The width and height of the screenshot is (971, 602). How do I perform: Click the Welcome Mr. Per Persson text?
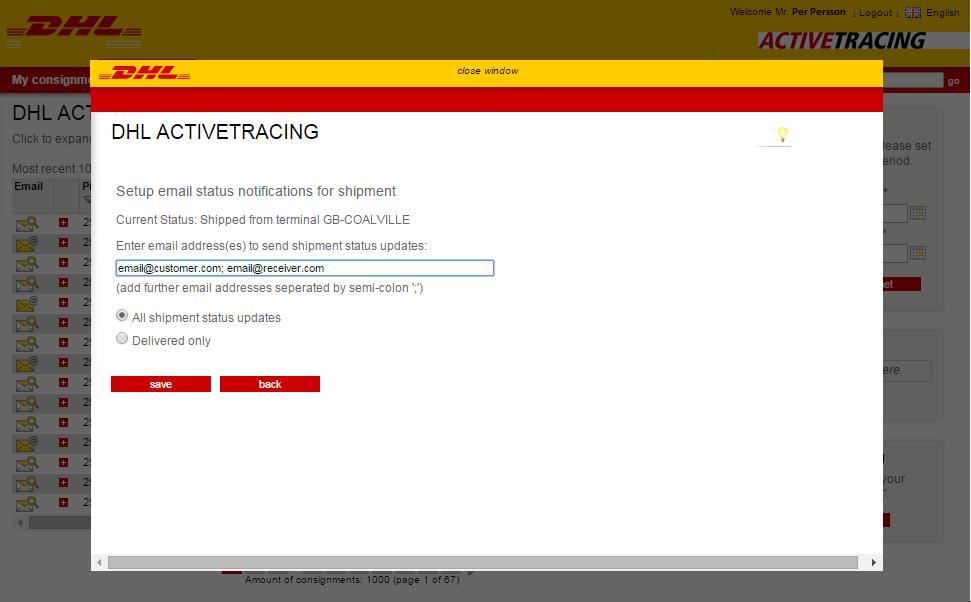(788, 12)
